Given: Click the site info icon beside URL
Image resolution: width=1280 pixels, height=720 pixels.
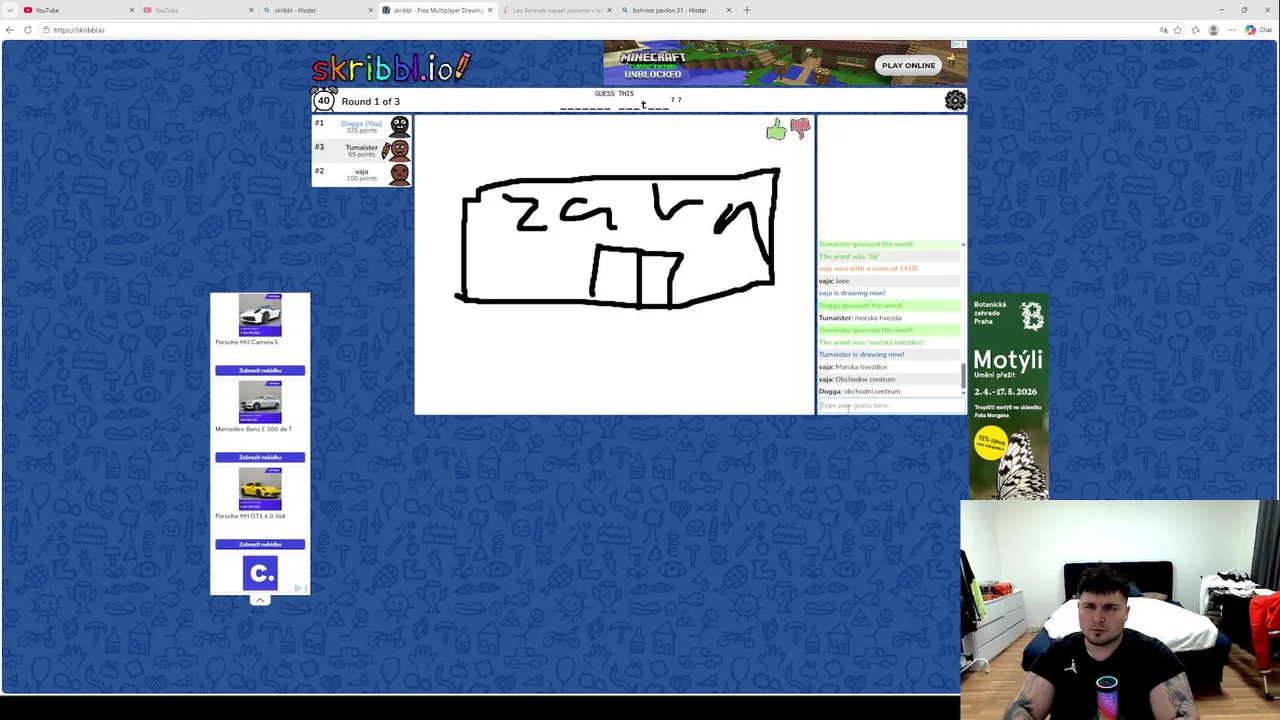Looking at the screenshot, I should tap(46, 30).
